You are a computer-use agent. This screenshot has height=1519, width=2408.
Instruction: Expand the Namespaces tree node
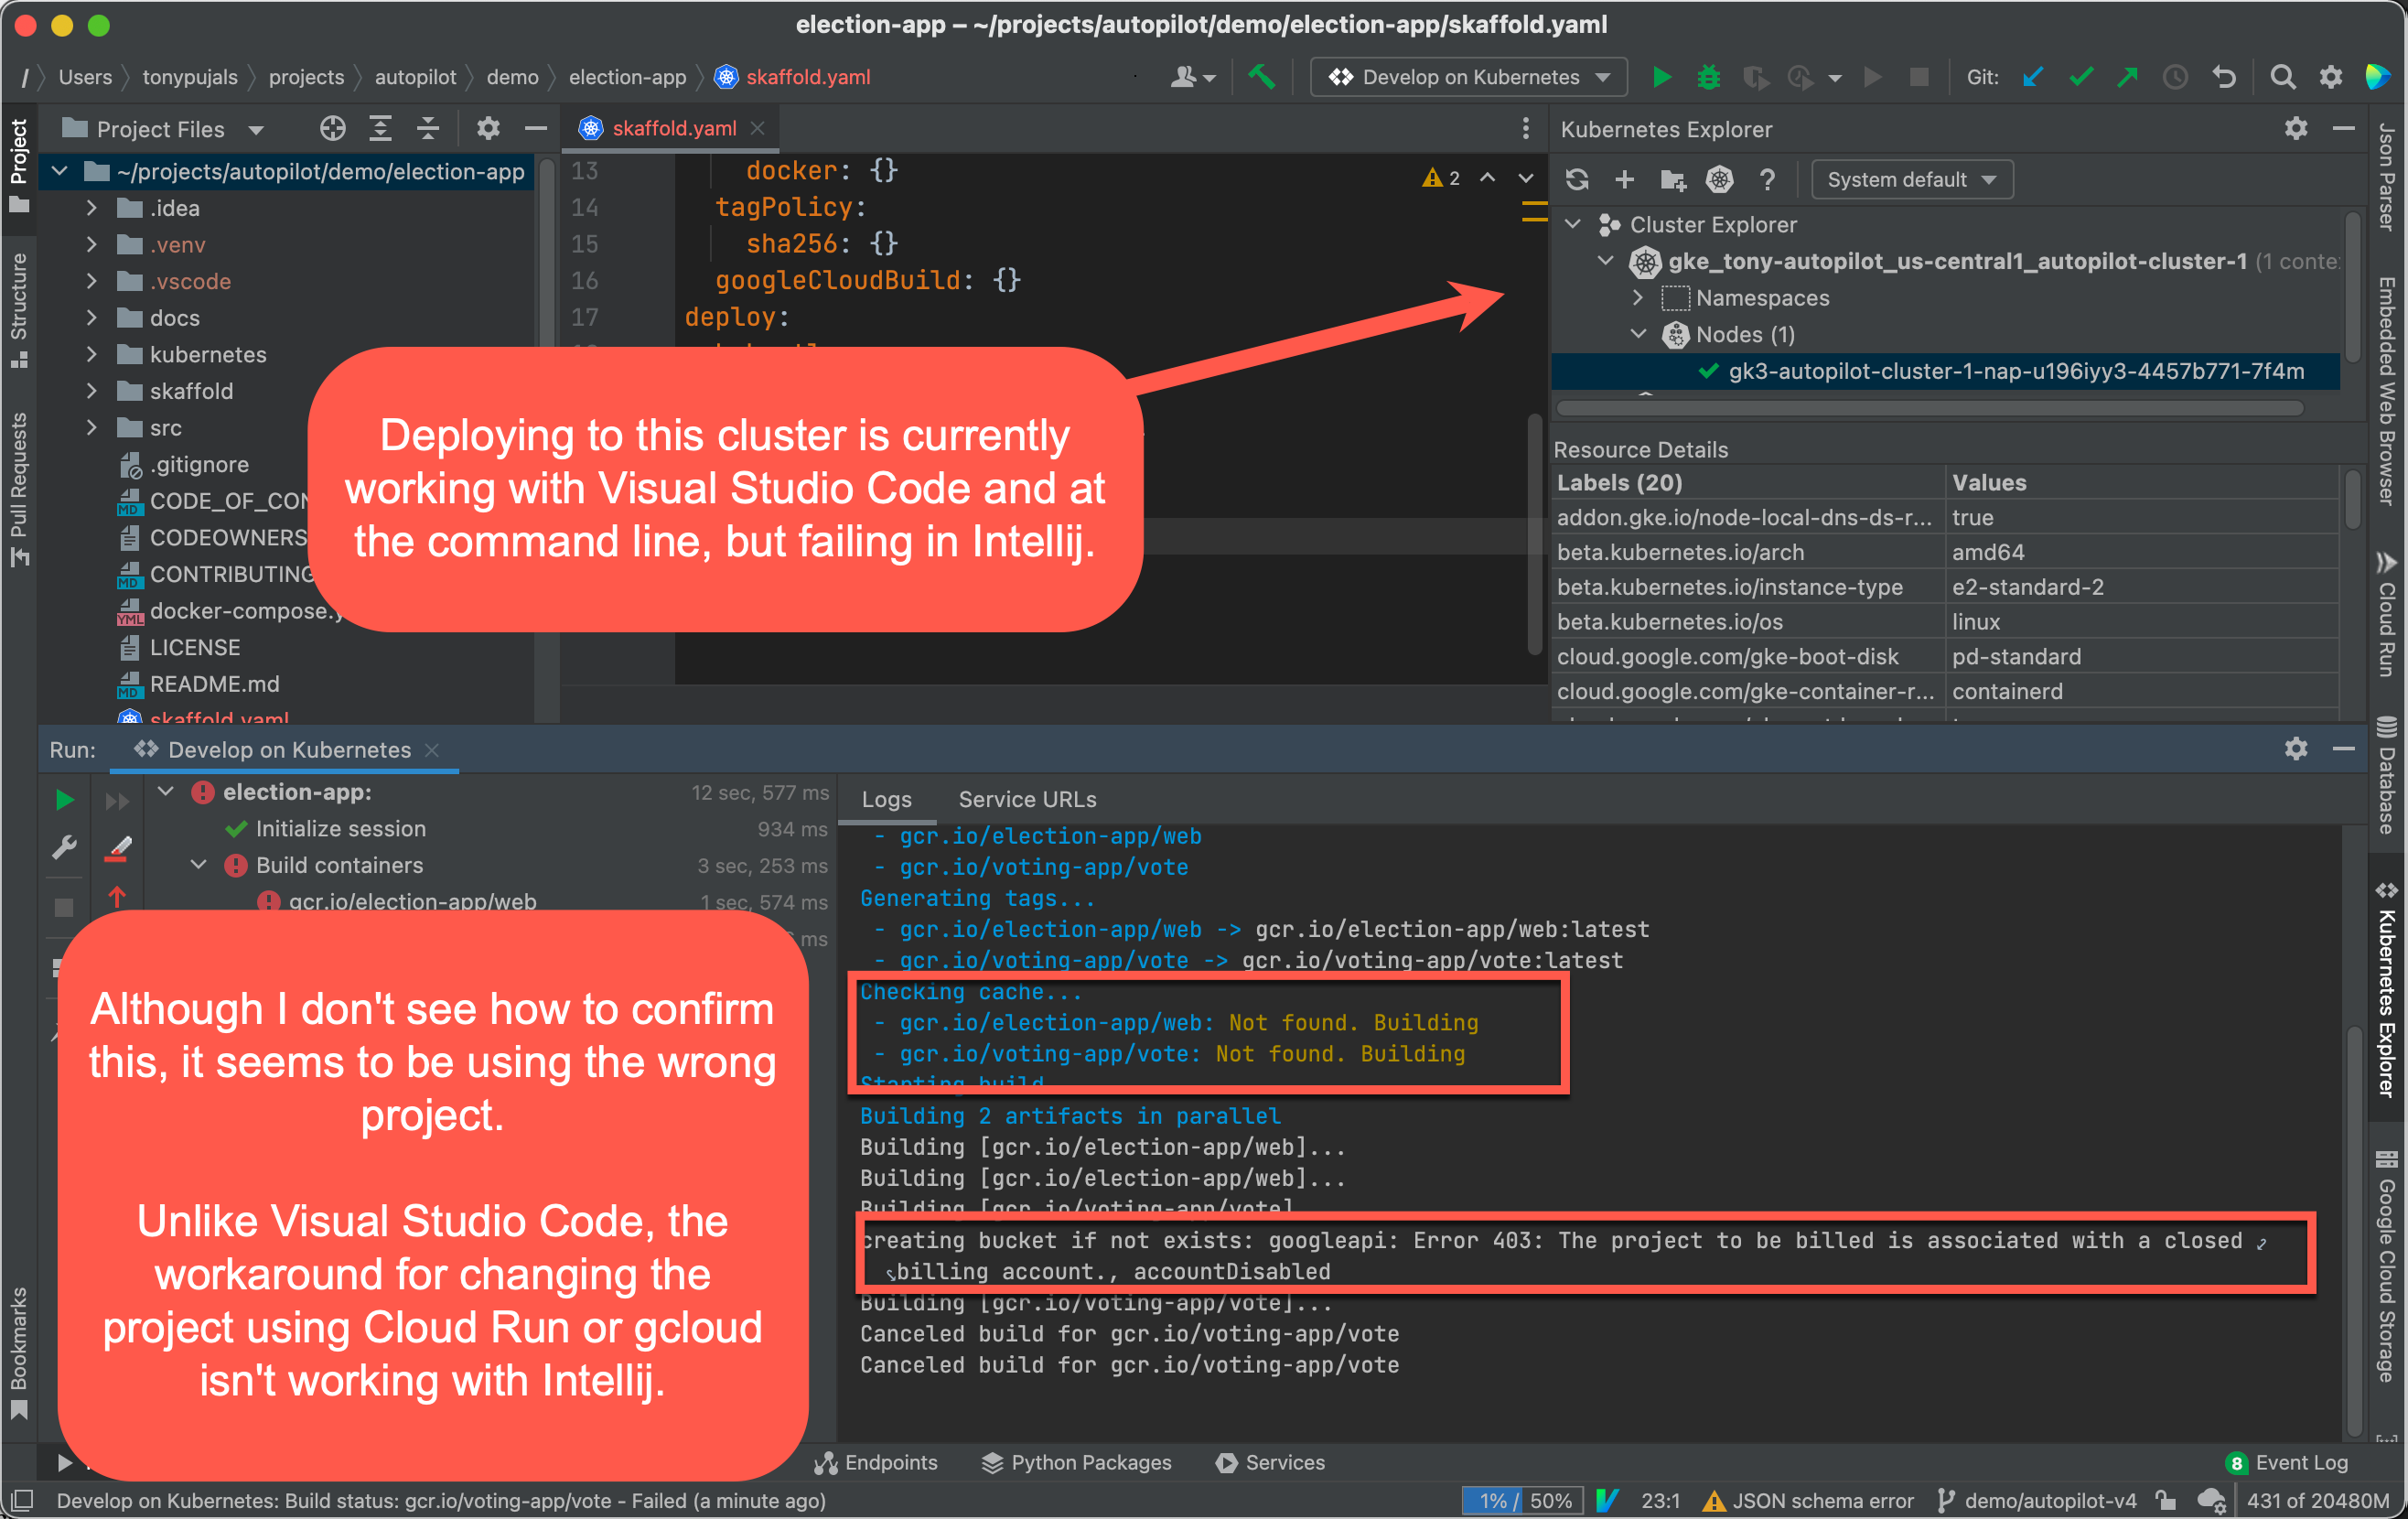[x=1638, y=297]
